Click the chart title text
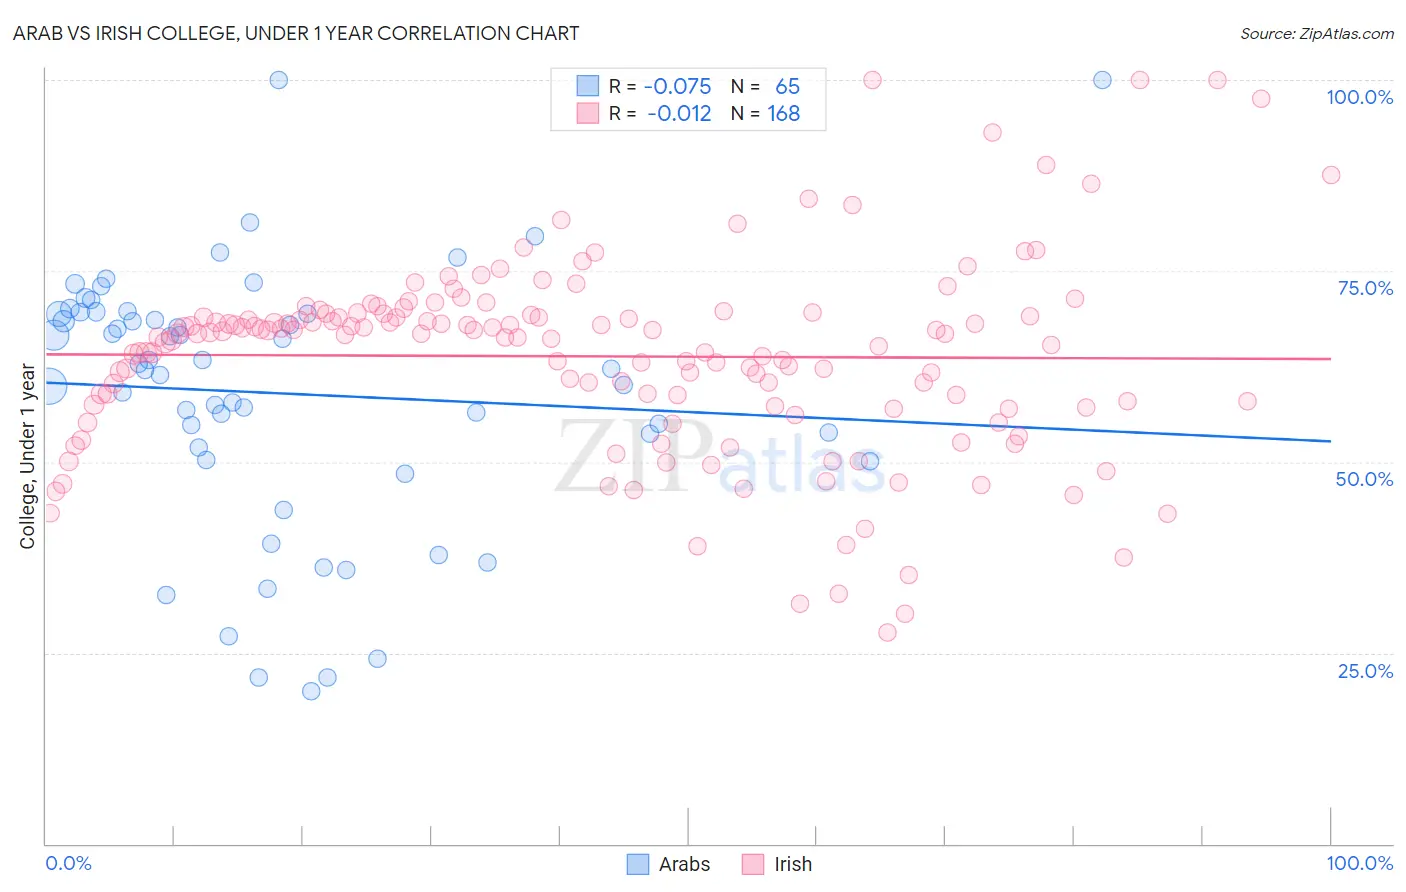The width and height of the screenshot is (1406, 892). (296, 33)
